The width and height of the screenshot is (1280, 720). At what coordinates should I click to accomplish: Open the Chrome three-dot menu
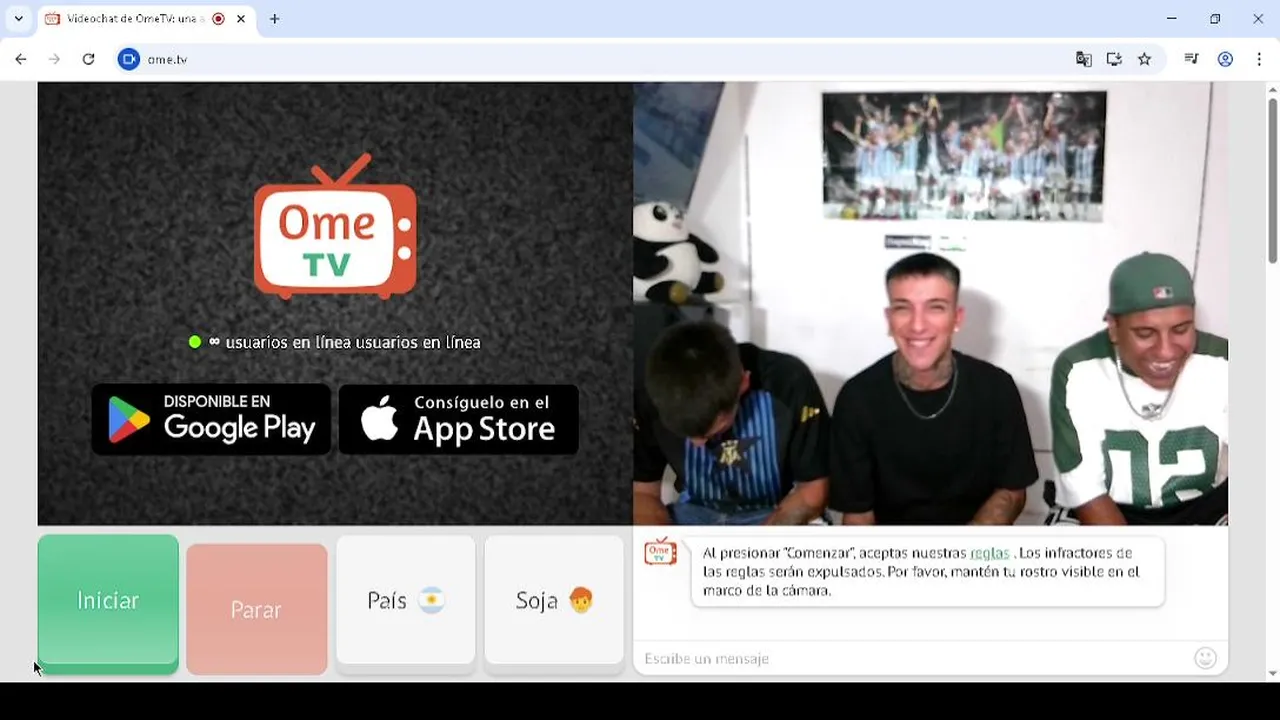tap(1259, 59)
